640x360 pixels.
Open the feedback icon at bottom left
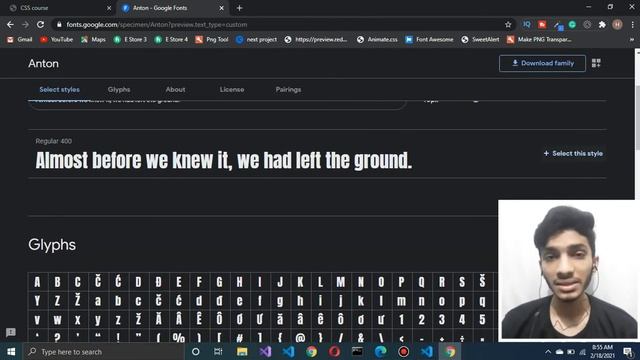click(11, 332)
